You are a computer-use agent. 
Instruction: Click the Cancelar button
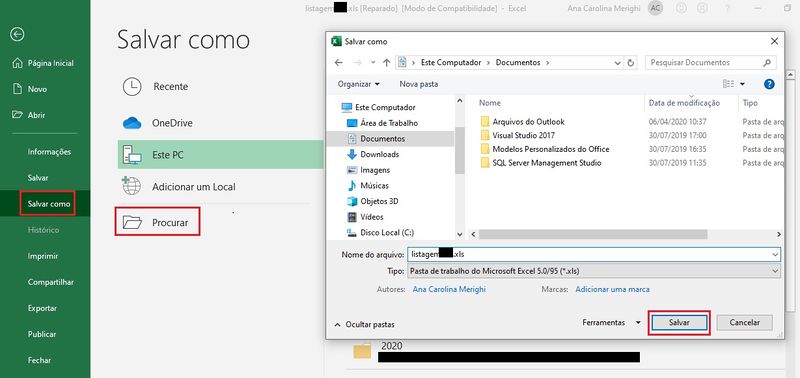[744, 322]
